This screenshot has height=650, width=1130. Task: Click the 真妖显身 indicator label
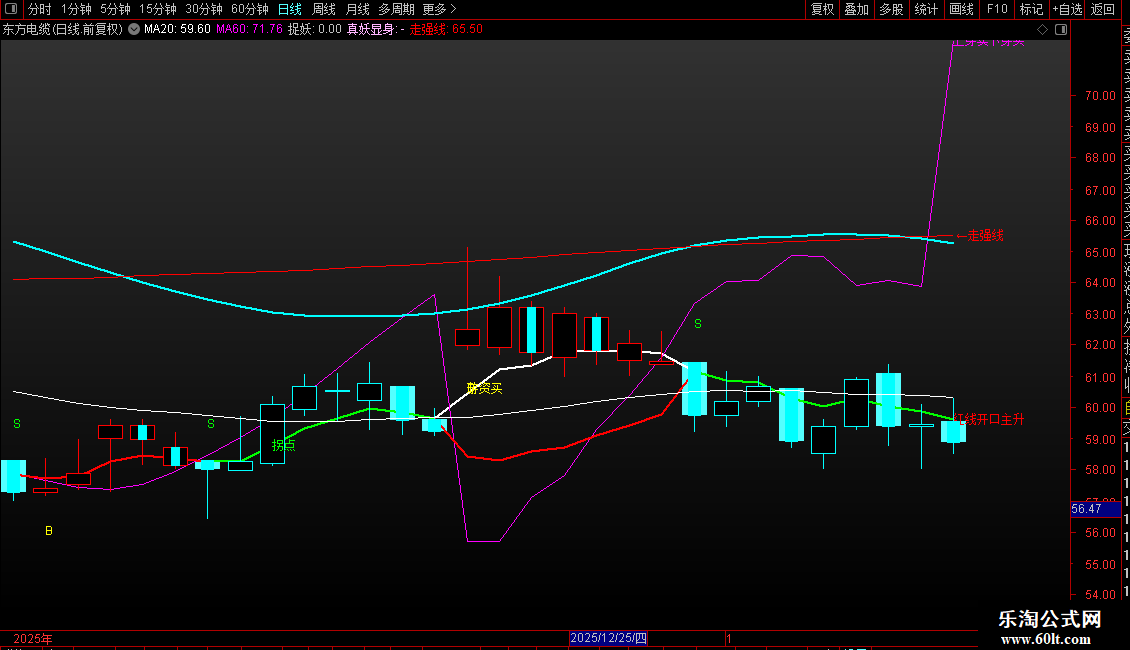coord(370,30)
